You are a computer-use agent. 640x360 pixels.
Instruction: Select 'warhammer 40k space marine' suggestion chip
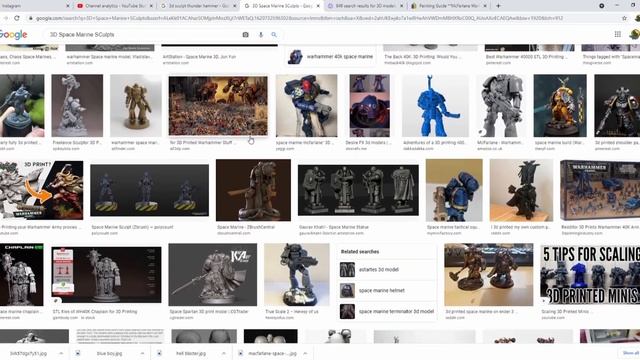pyautogui.click(x=331, y=57)
